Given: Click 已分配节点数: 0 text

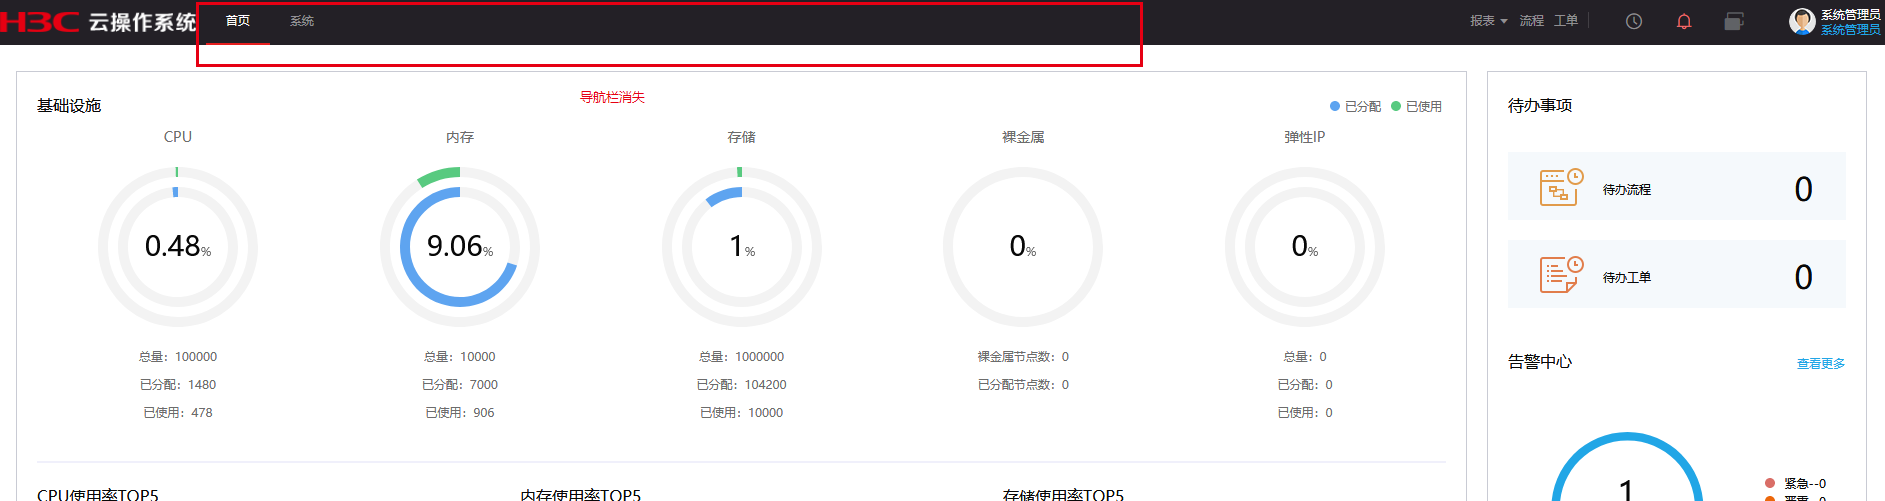Looking at the screenshot, I should click(x=1023, y=385).
